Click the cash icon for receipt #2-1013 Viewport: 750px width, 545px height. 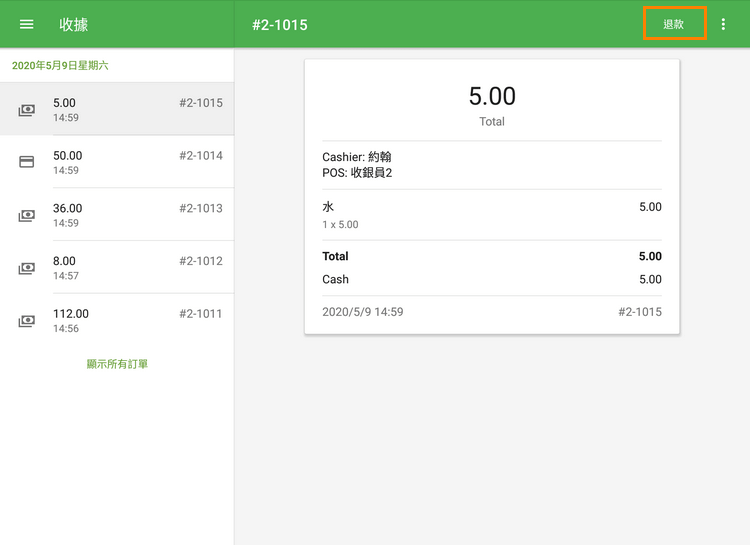(27, 215)
